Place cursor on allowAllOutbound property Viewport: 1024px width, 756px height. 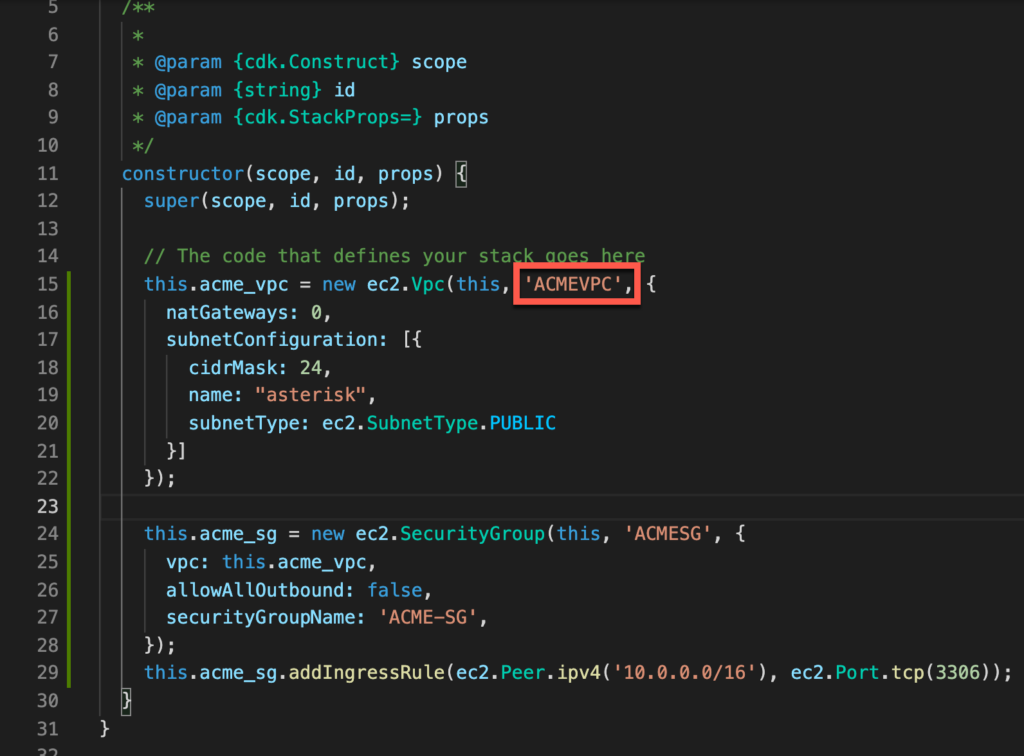255,590
